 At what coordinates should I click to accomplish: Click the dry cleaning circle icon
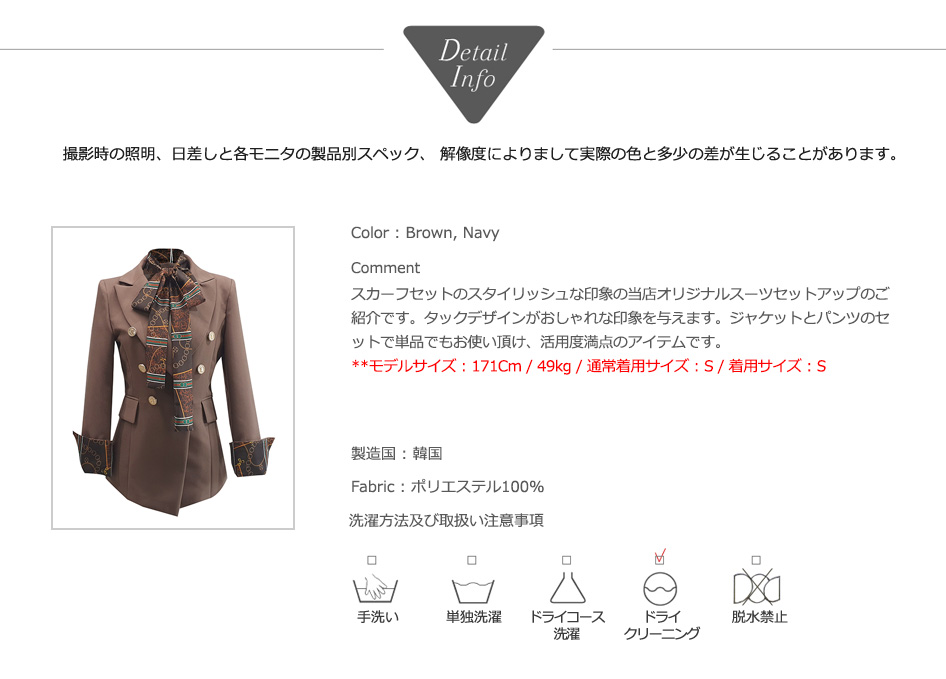(x=660, y=588)
